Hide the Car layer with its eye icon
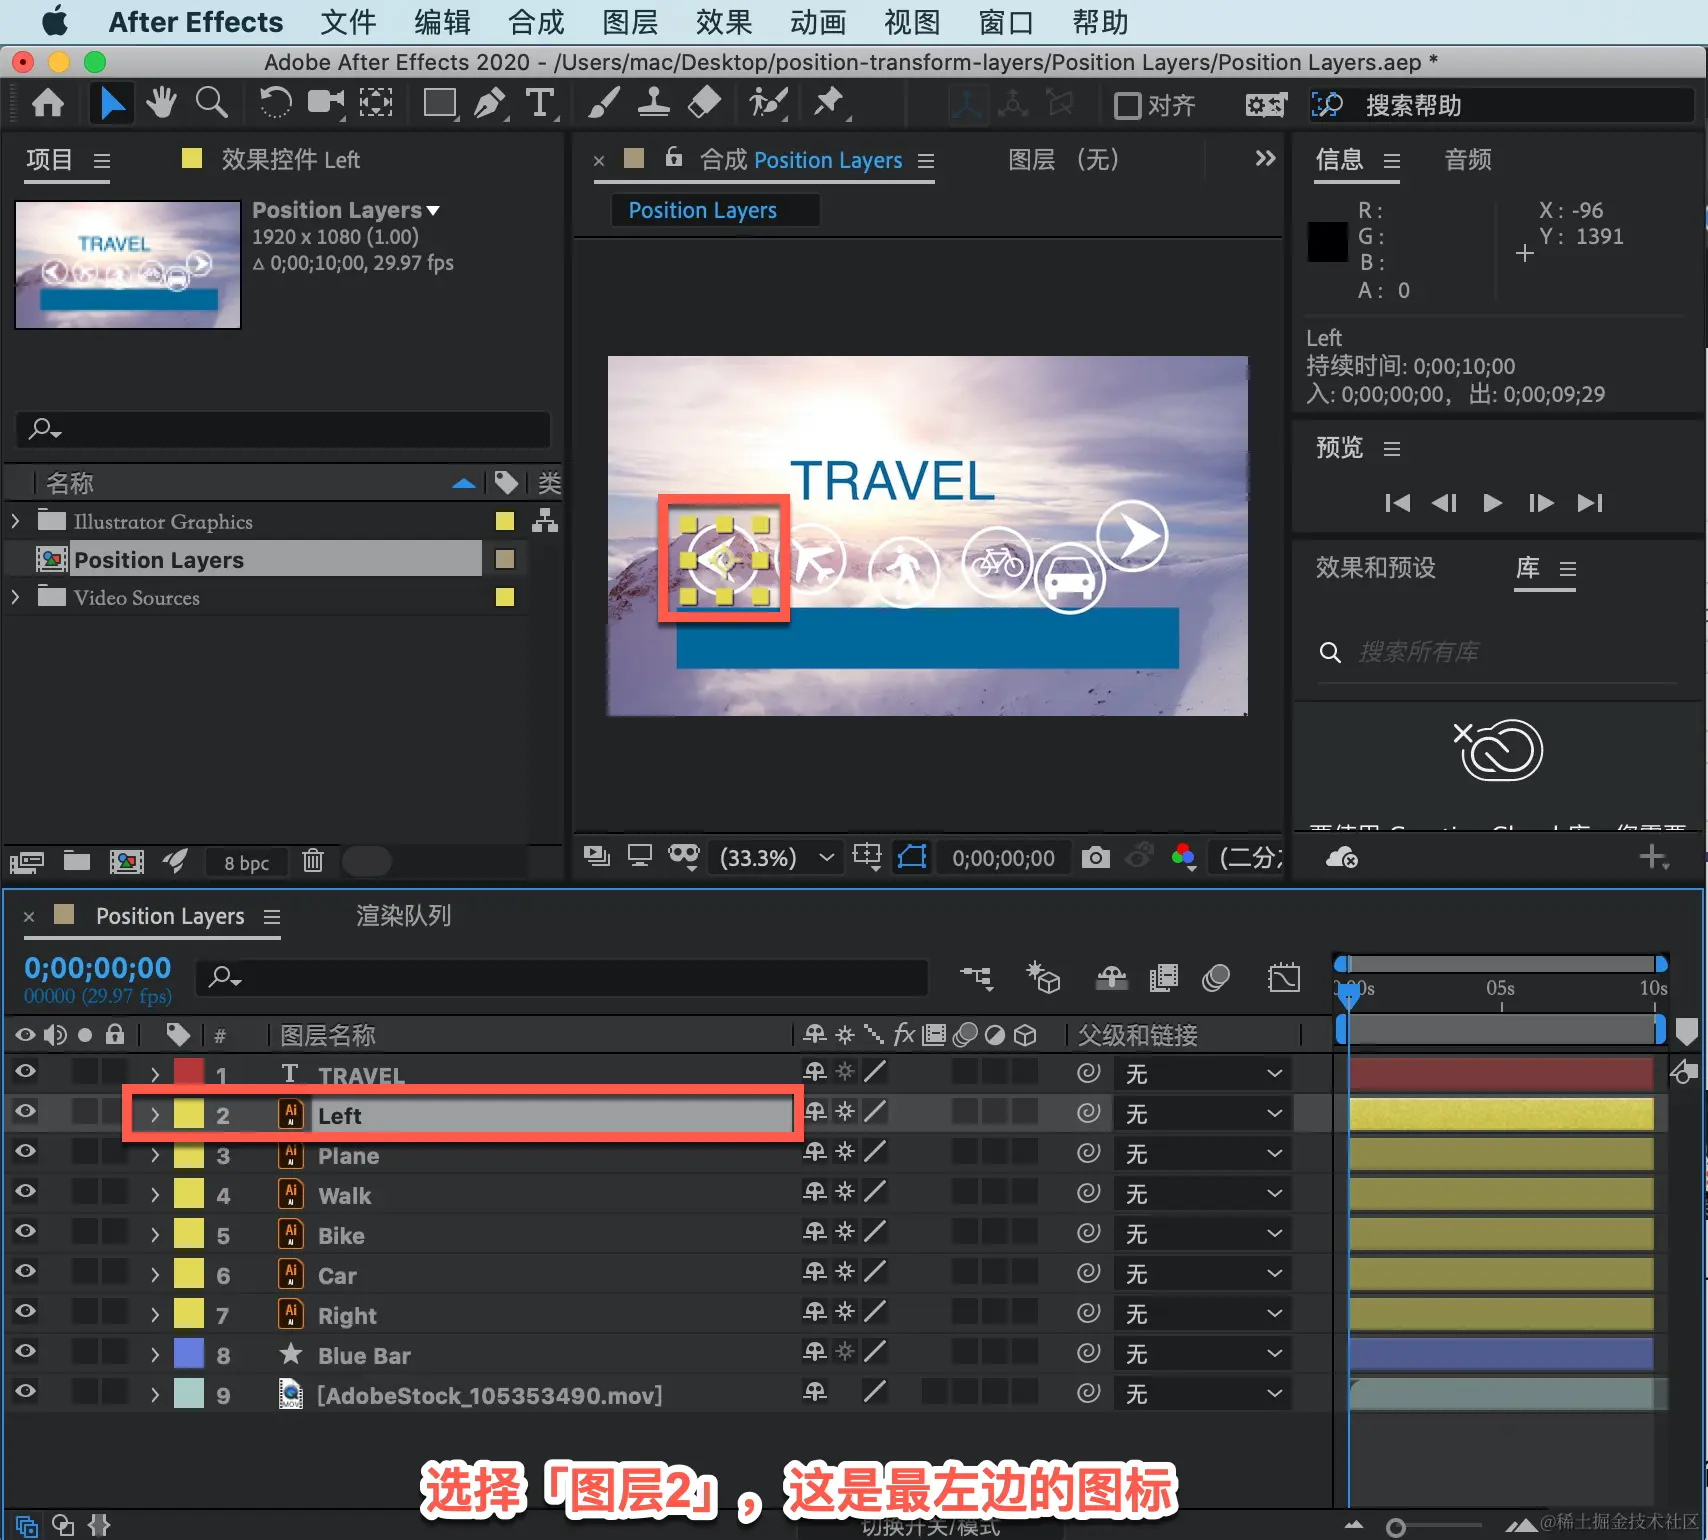The height and width of the screenshot is (1540, 1708). pos(25,1272)
